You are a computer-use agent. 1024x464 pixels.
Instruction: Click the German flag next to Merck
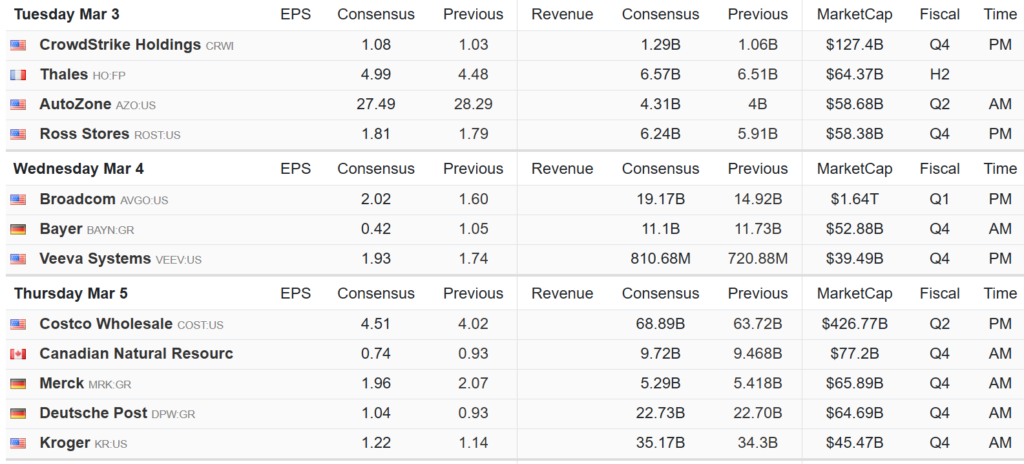coord(18,384)
